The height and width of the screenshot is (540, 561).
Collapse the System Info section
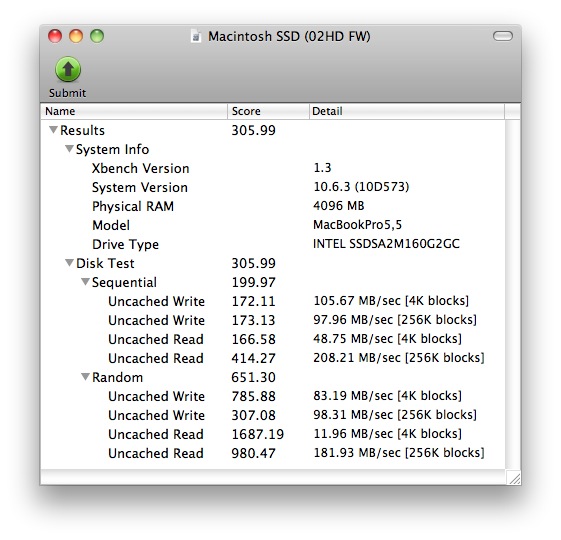[x=69, y=149]
